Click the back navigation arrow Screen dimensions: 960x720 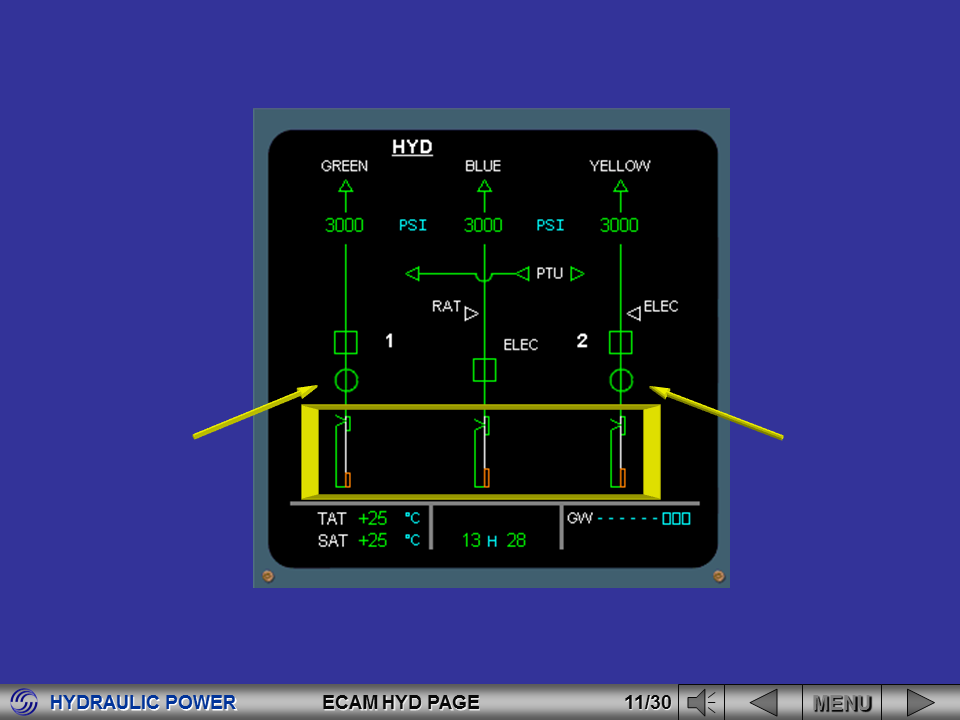pyautogui.click(x=766, y=701)
